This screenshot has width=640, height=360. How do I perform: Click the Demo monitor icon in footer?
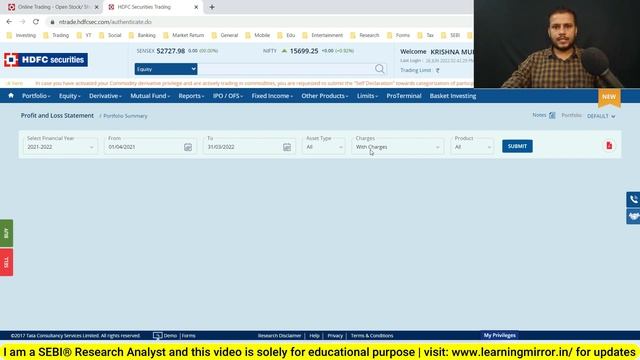[x=157, y=336]
